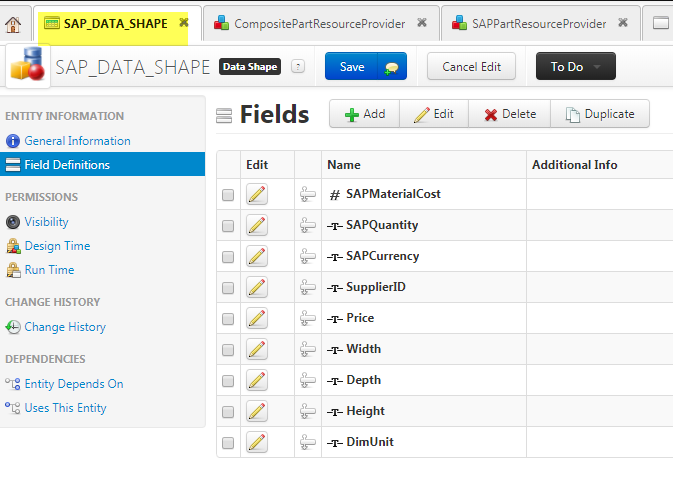Click the reorder handle for DimUnit
This screenshot has height=483, width=673.
coord(307,442)
